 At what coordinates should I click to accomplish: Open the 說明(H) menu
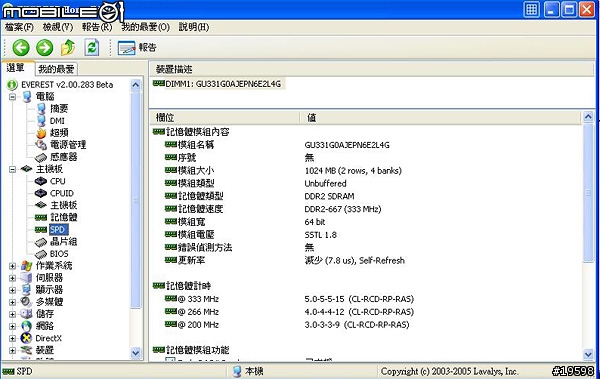pos(194,27)
